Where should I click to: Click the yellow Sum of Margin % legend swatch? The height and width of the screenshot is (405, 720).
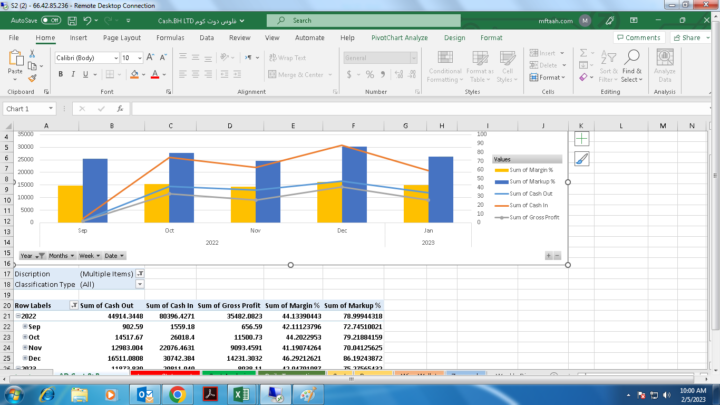(x=501, y=170)
